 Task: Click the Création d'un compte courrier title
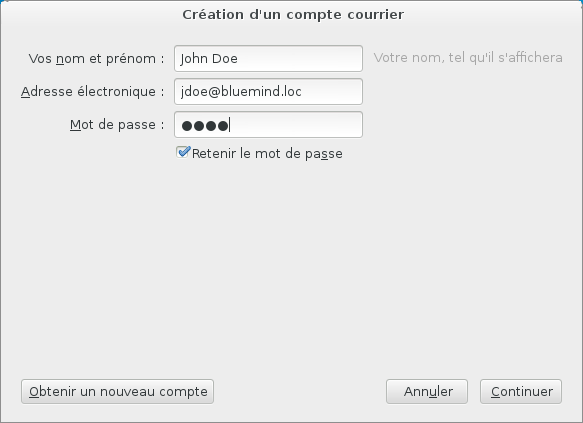(293, 14)
